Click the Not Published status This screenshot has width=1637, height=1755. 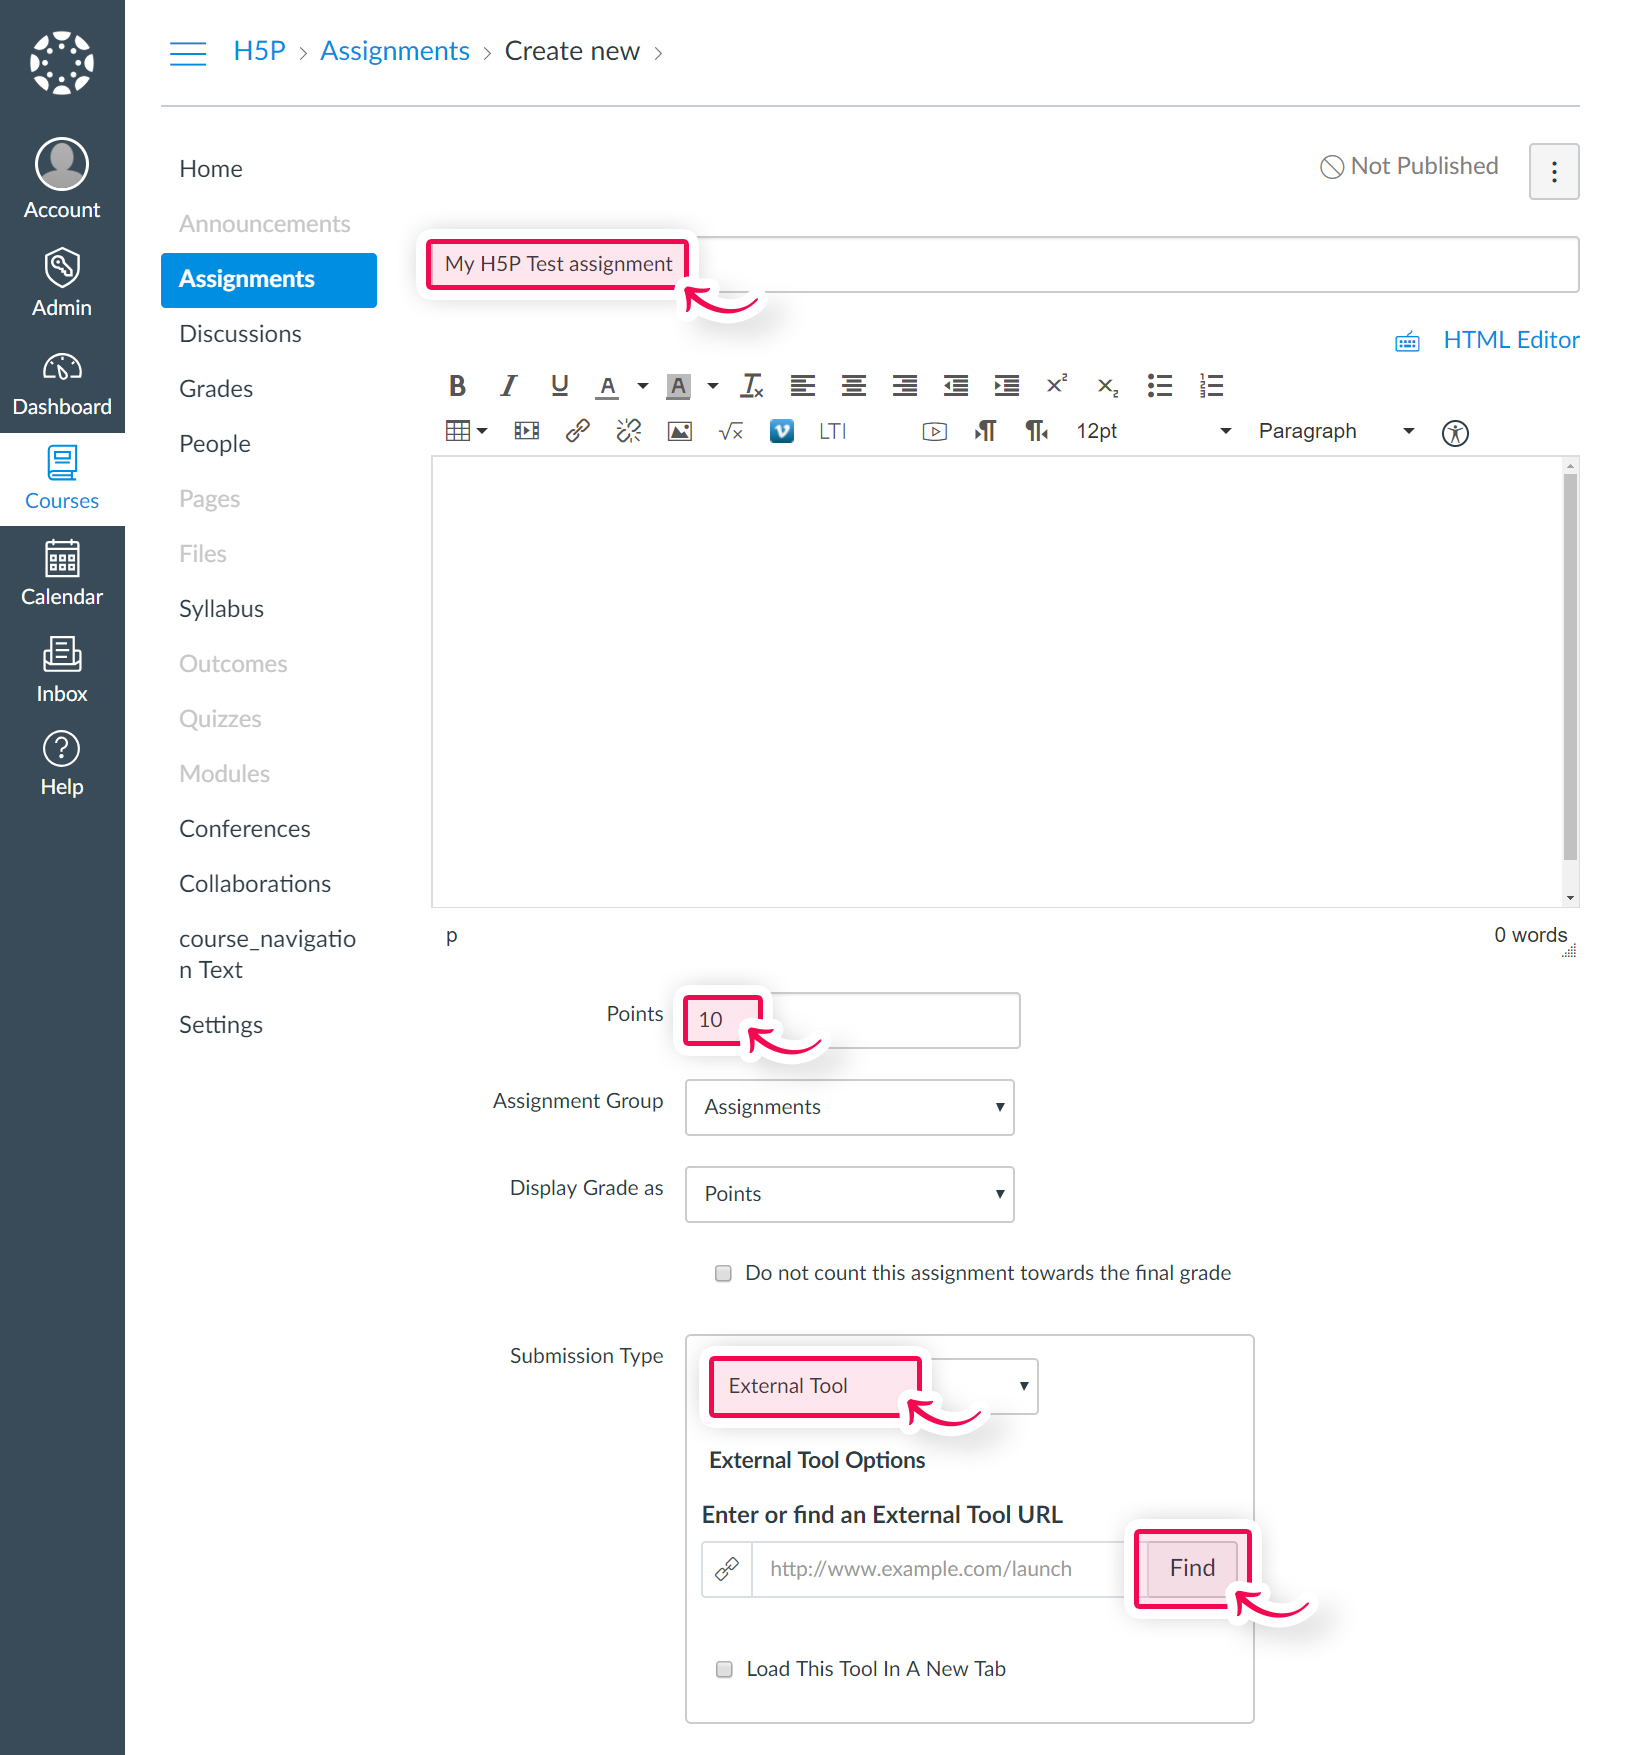[1409, 166]
